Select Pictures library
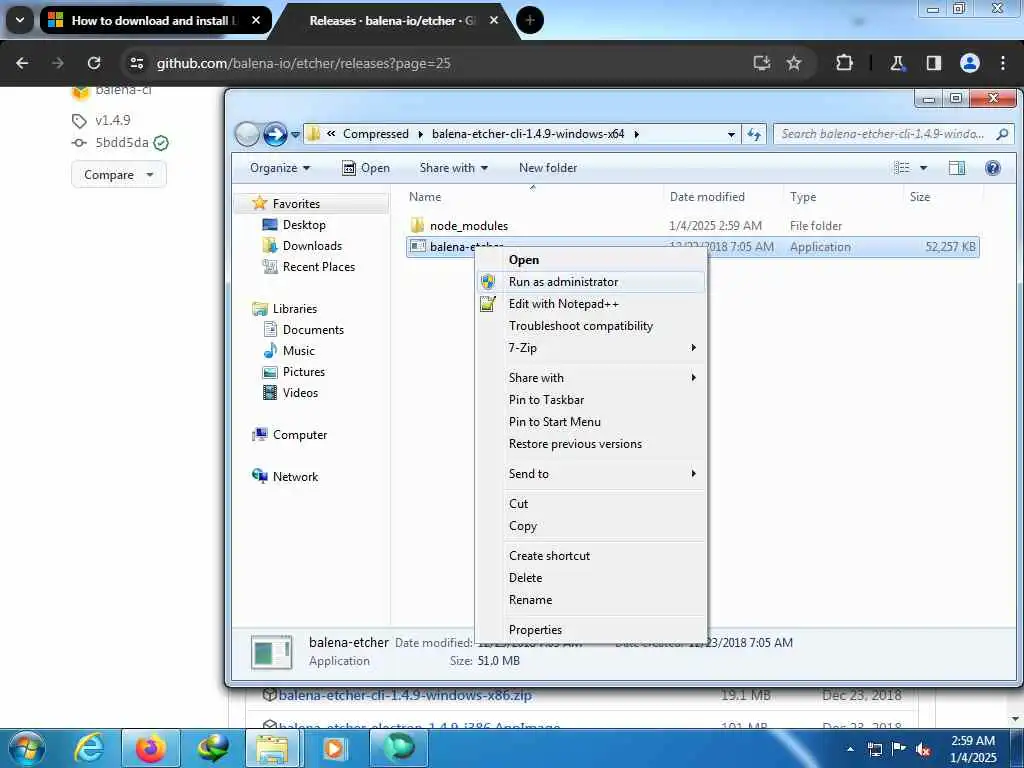Viewport: 1024px width, 768px height. (x=303, y=372)
